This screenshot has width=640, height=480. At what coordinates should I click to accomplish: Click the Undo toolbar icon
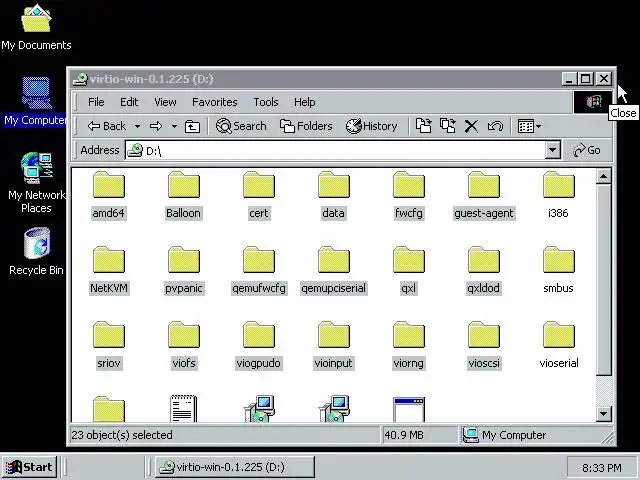[495, 126]
